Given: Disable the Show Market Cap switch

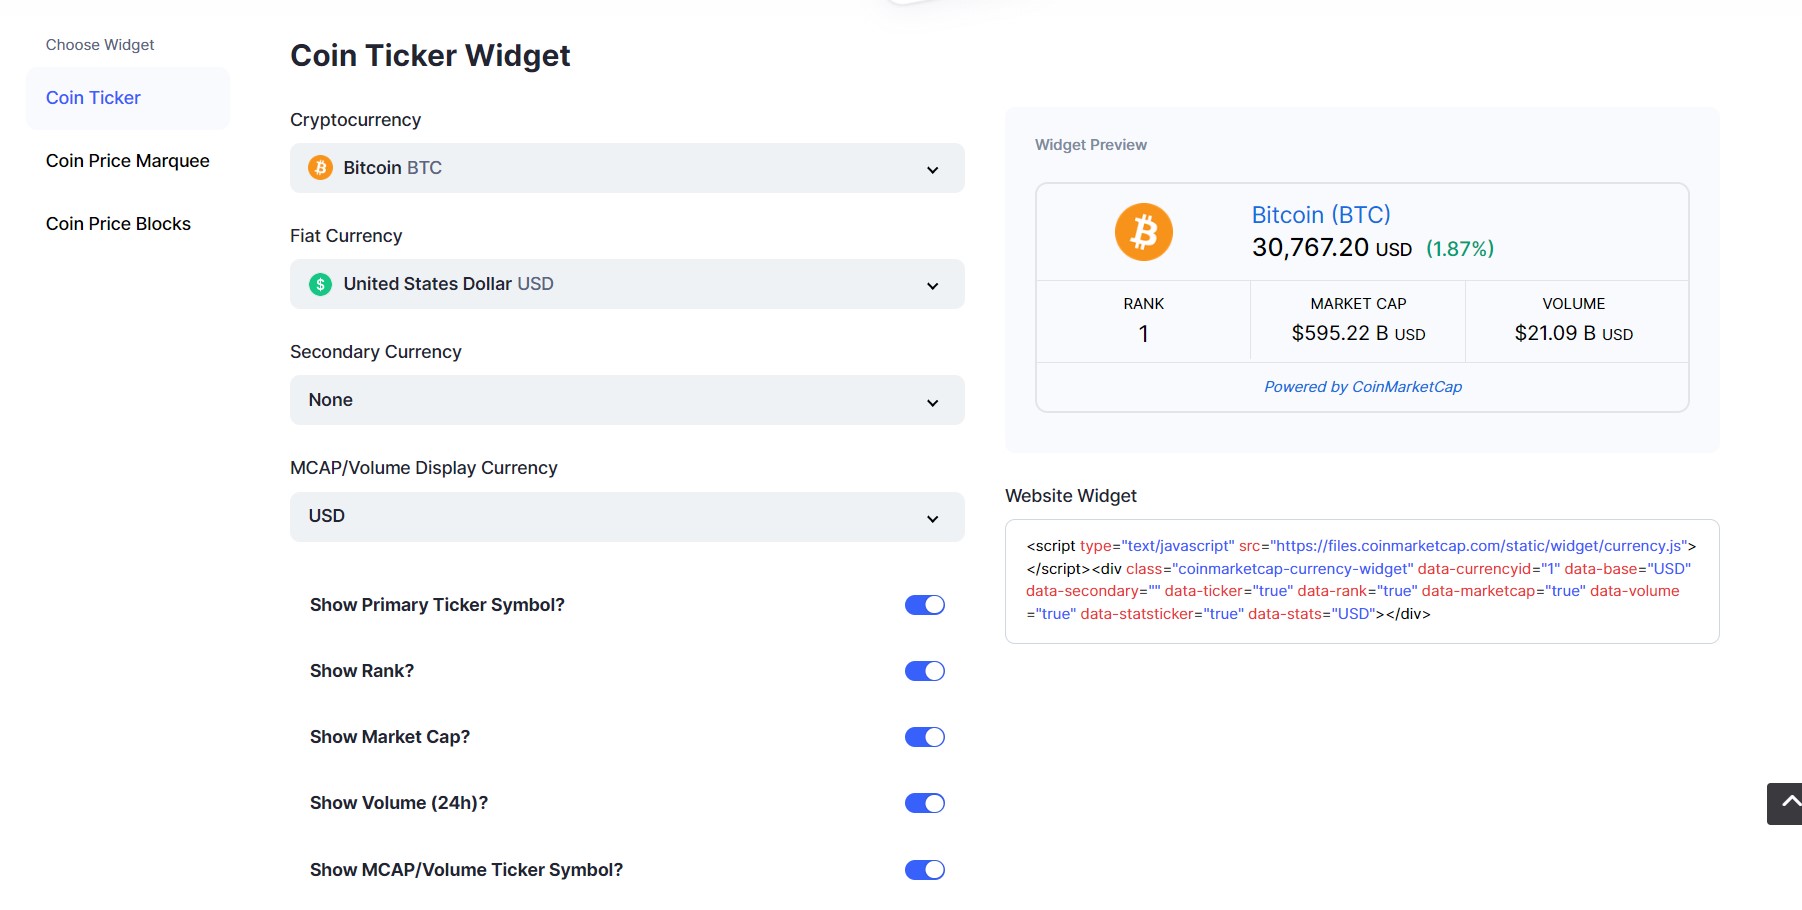Looking at the screenshot, I should tap(925, 737).
